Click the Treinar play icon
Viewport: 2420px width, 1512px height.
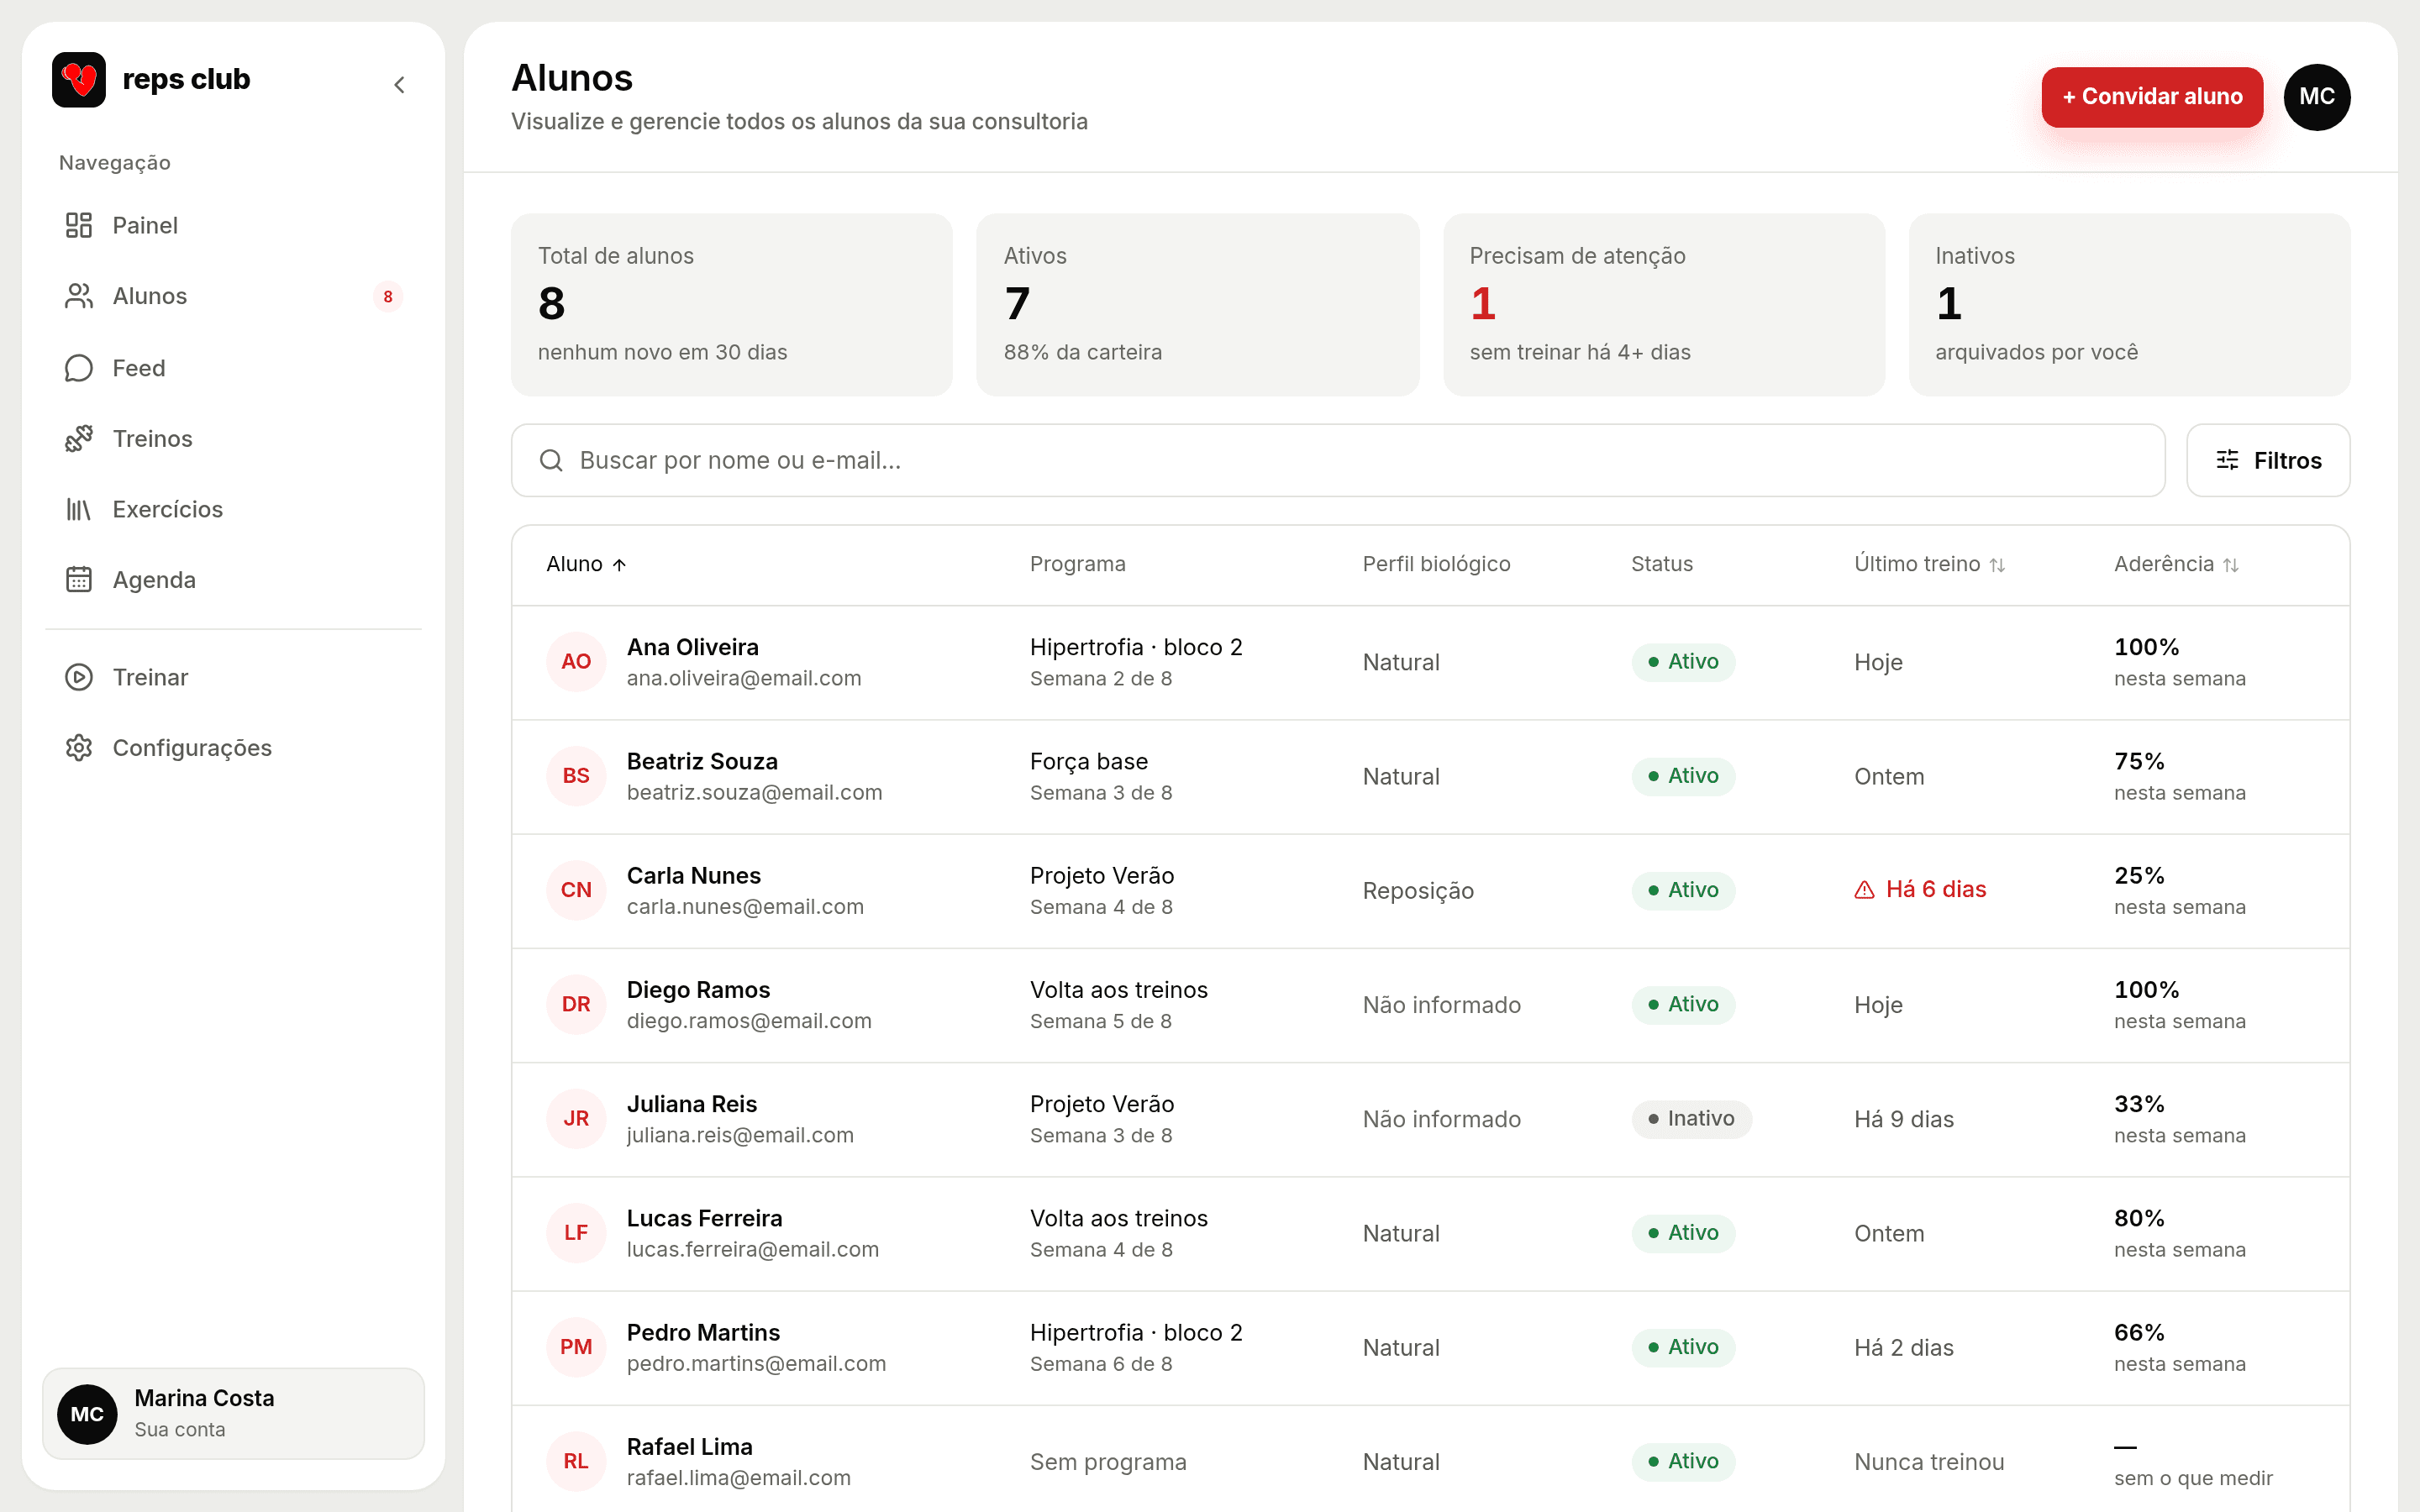tap(79, 677)
